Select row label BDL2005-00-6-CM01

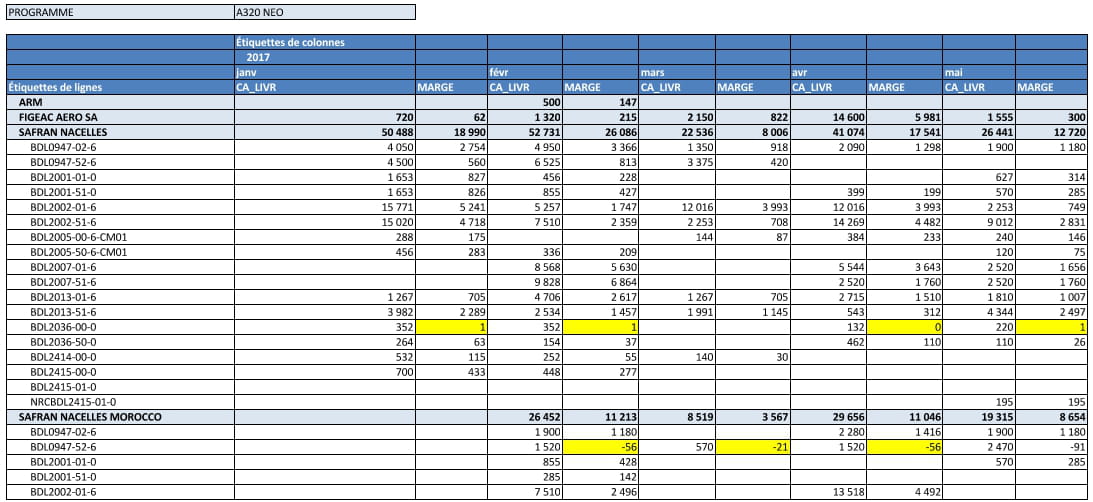(x=121, y=236)
